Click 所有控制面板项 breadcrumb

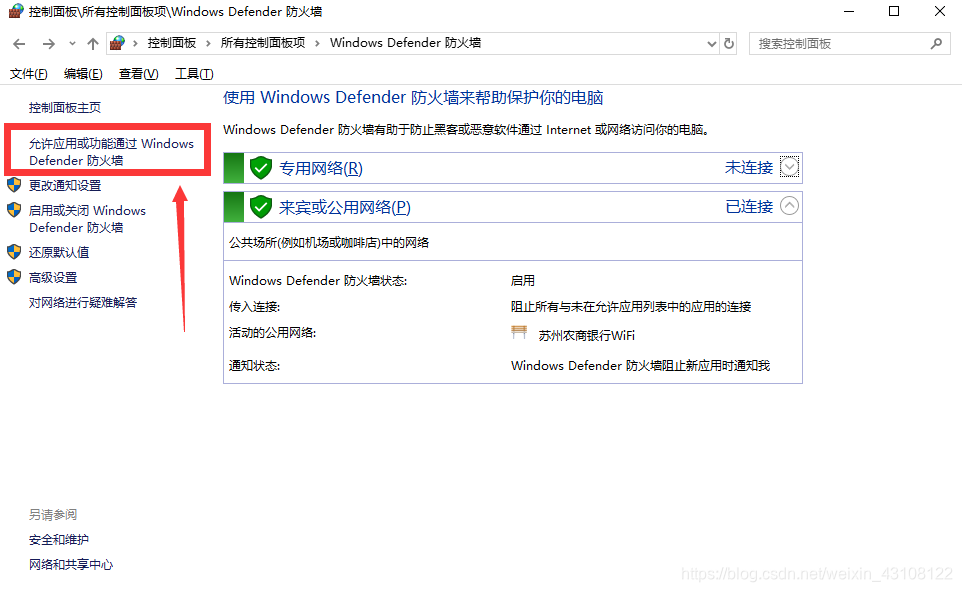[x=263, y=43]
